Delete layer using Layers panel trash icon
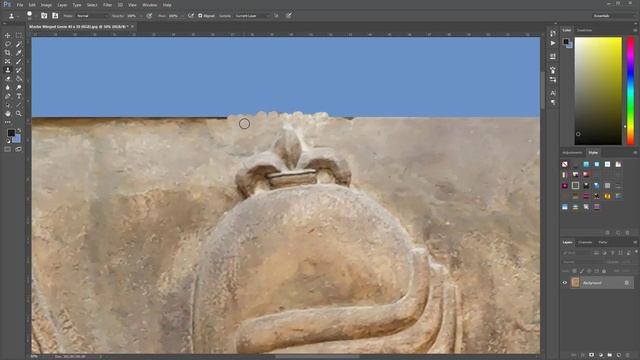The width and height of the screenshot is (640, 360). click(x=628, y=355)
